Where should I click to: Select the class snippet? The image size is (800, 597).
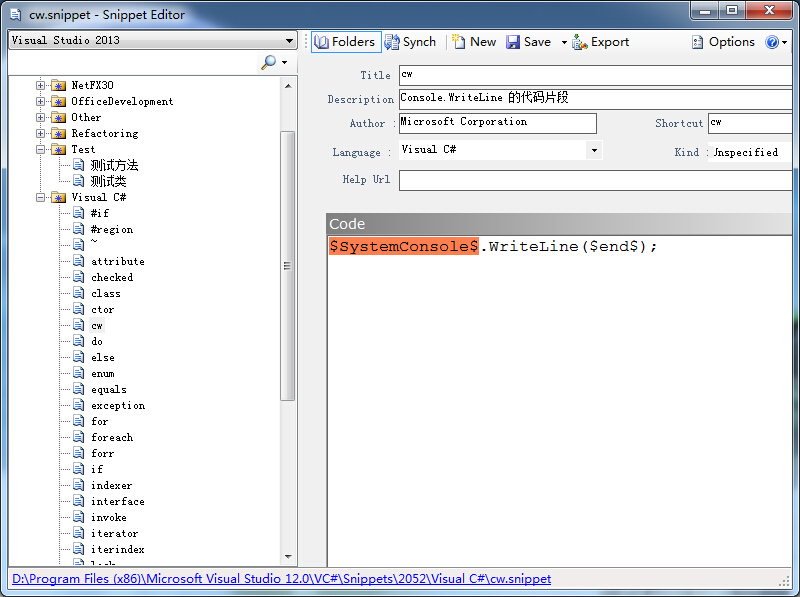tap(106, 293)
